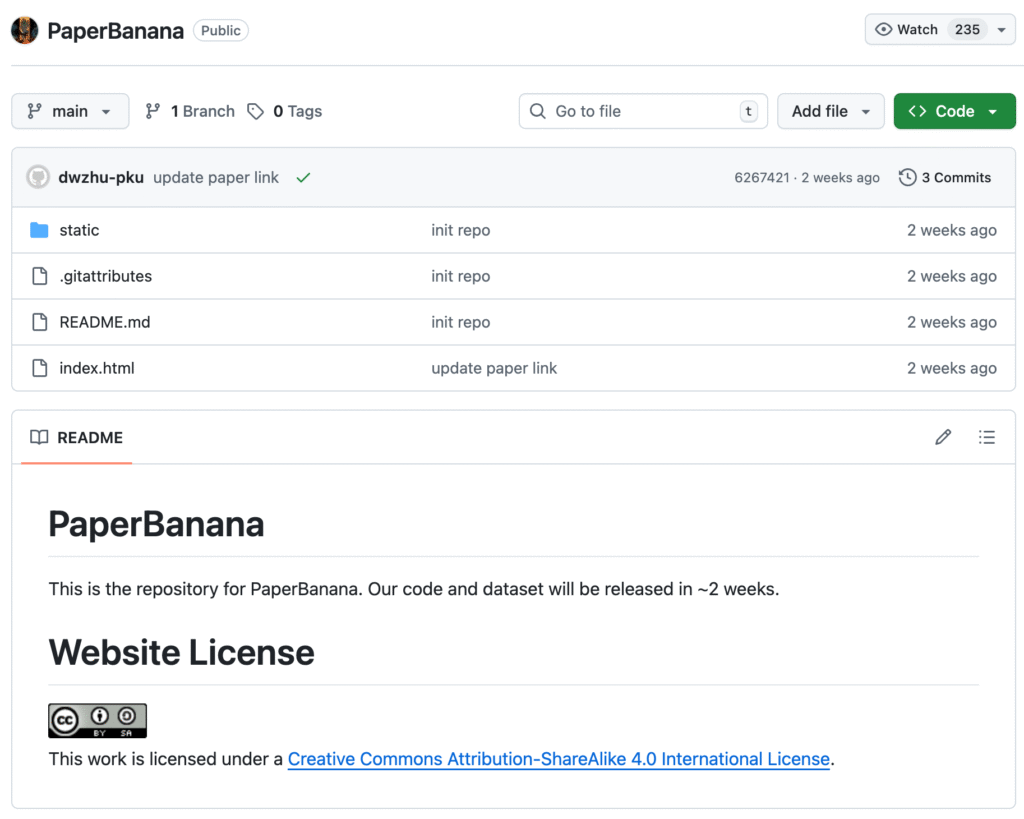1024x819 pixels.
Task: Open the commit hash 6267421
Action: 761,178
